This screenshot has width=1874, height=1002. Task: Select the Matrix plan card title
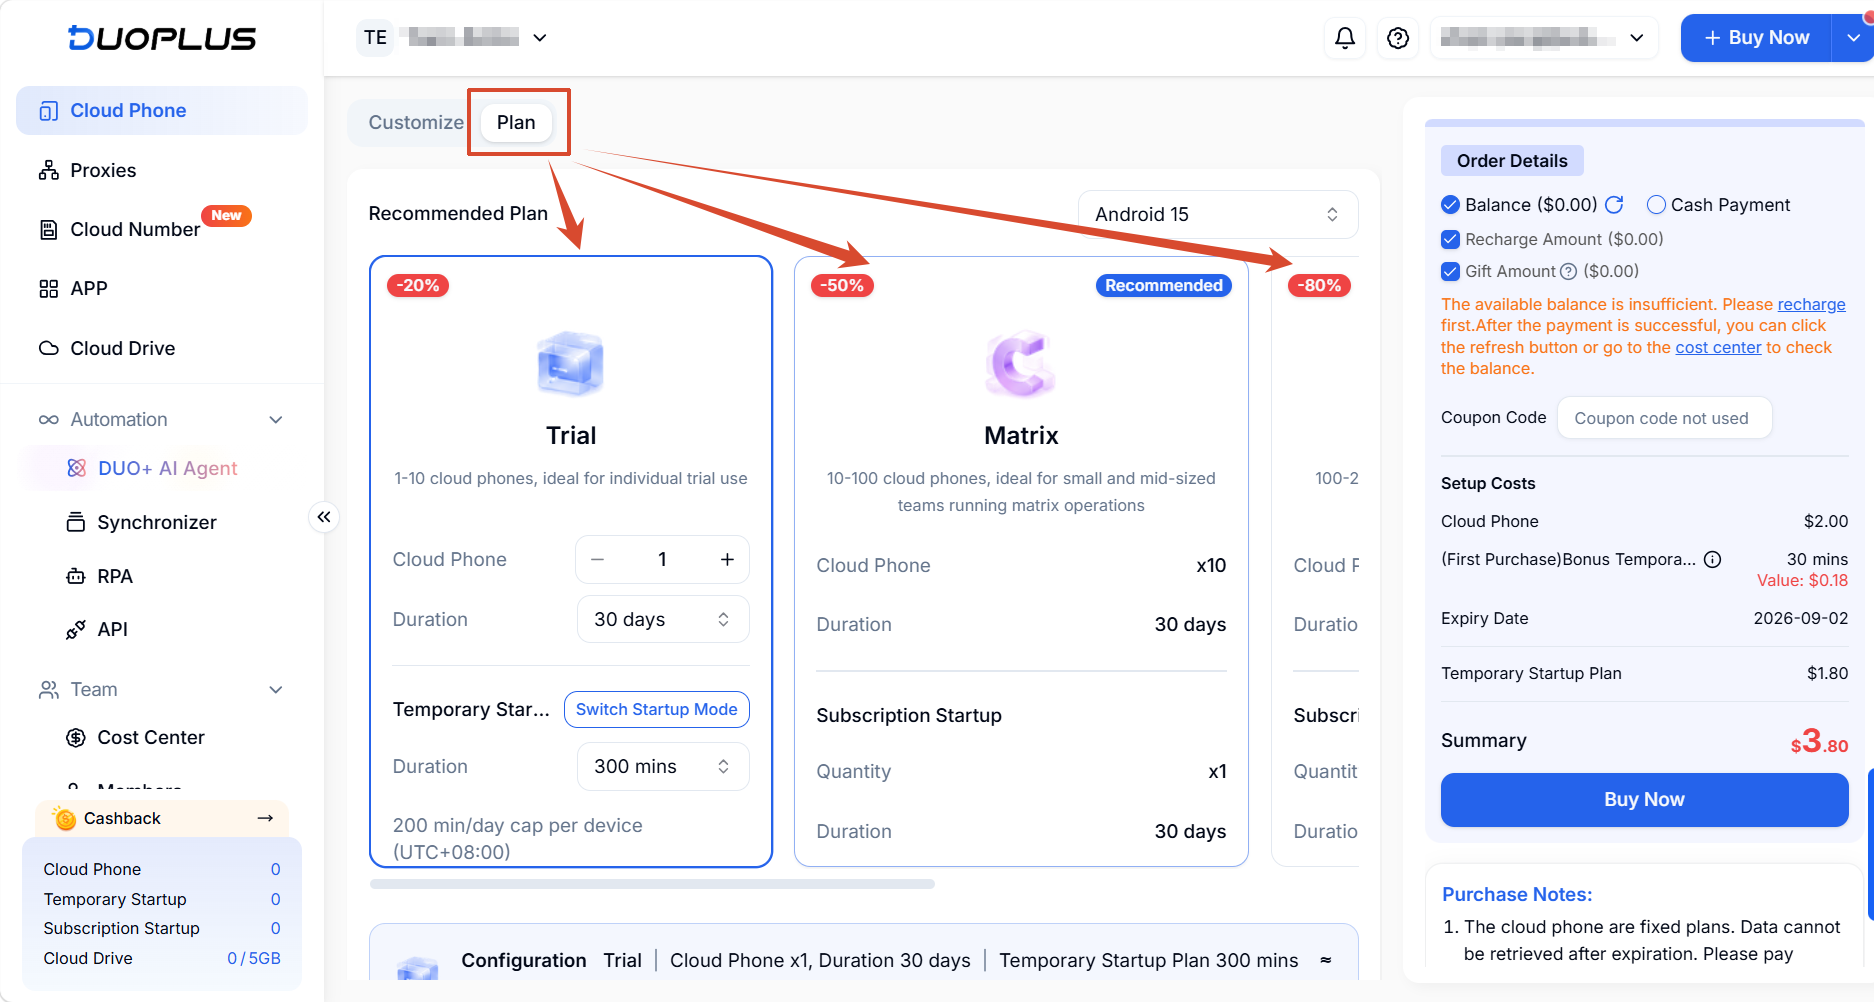[1021, 436]
